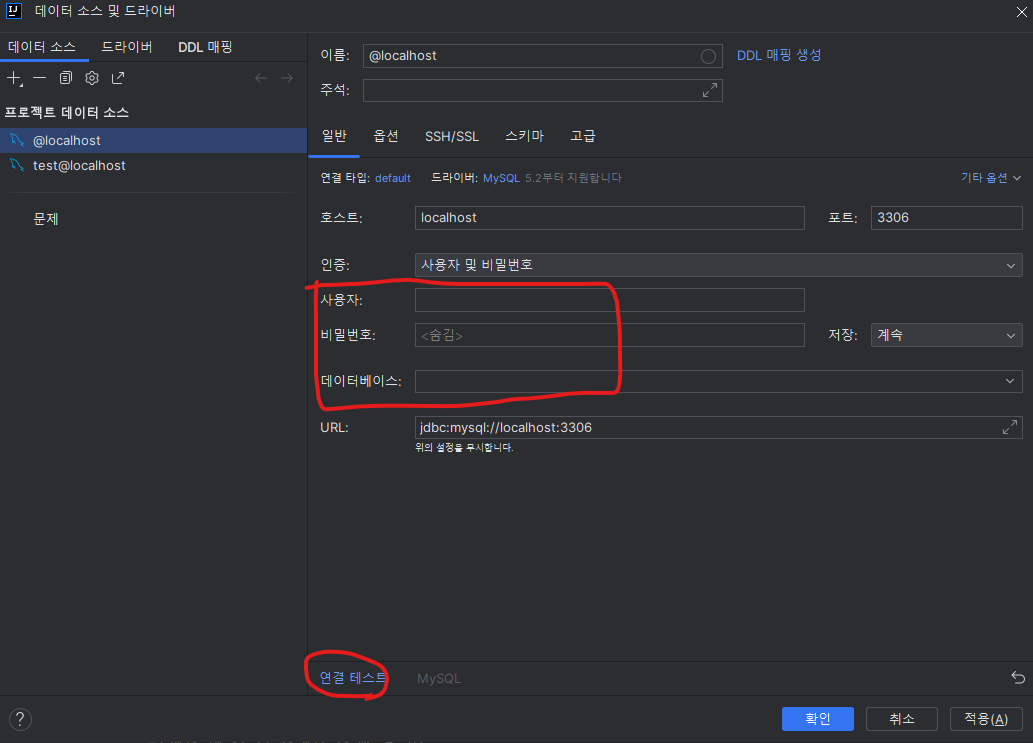Screen dimensions: 1033x743
Task: Open the help question mark button
Action: point(20,719)
